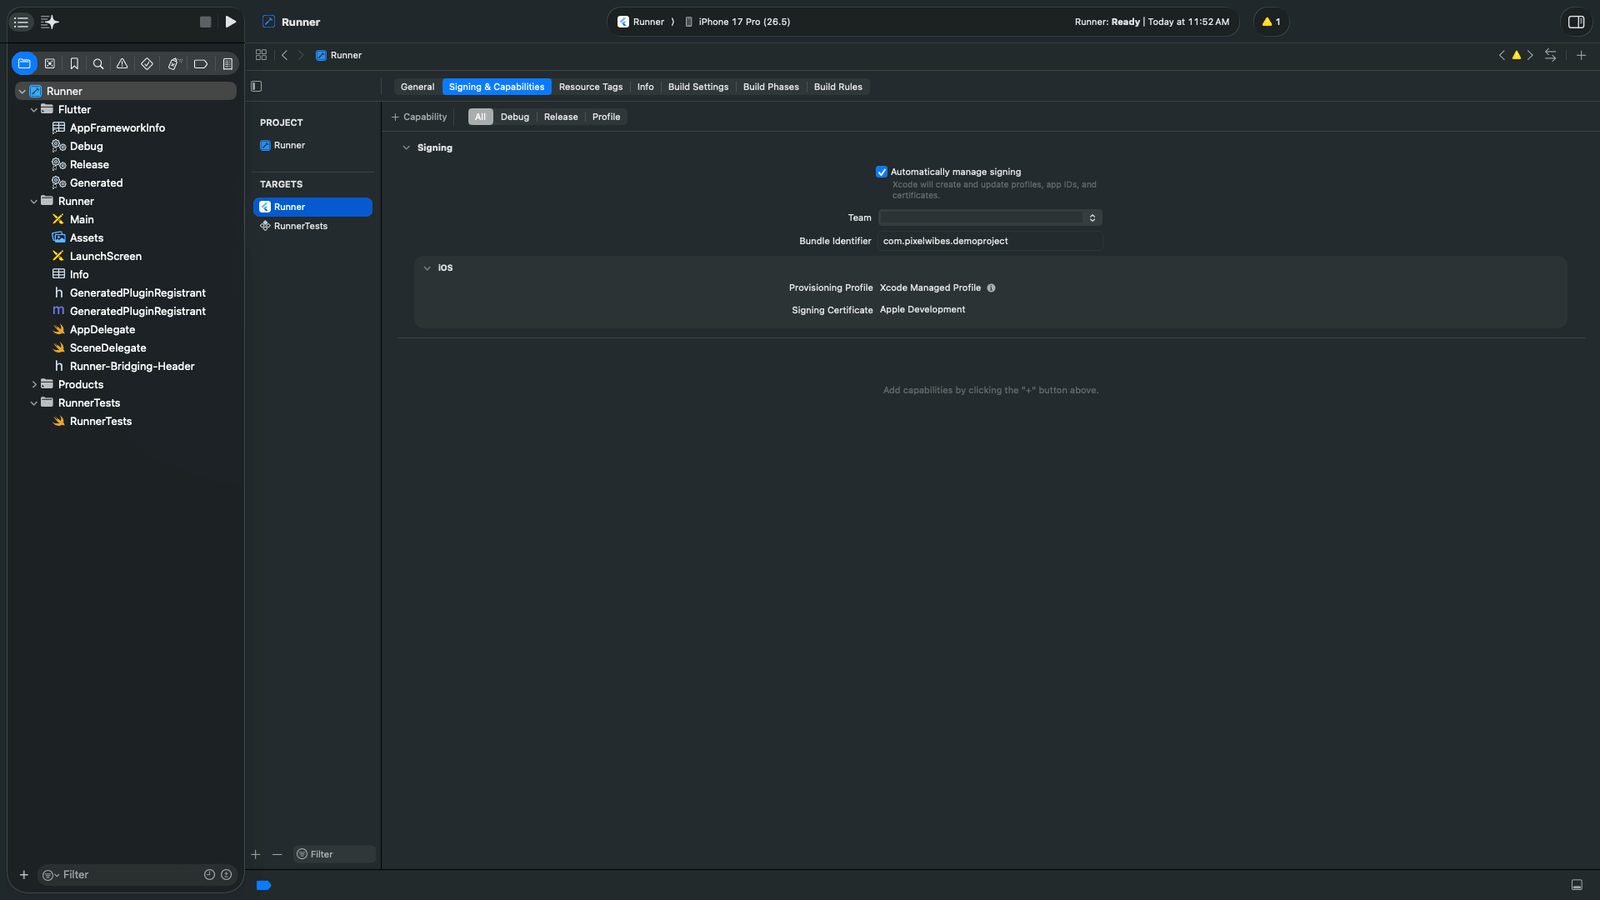Viewport: 1600px width, 900px height.
Task: Open the navigator filter options menu
Action: click(x=50, y=875)
